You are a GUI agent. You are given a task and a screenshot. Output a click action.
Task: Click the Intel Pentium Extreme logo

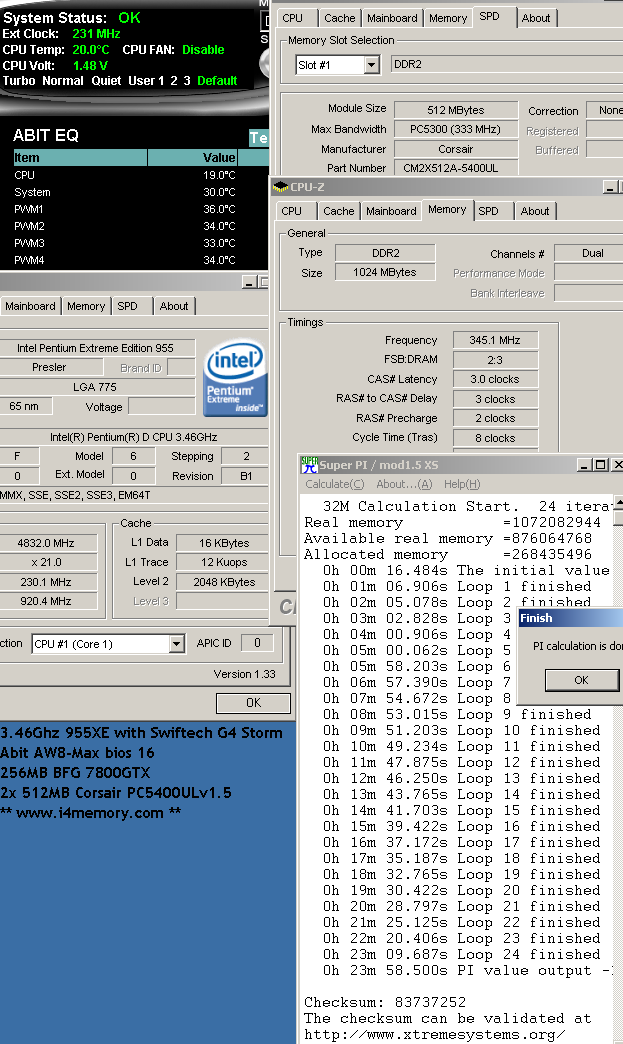[236, 380]
